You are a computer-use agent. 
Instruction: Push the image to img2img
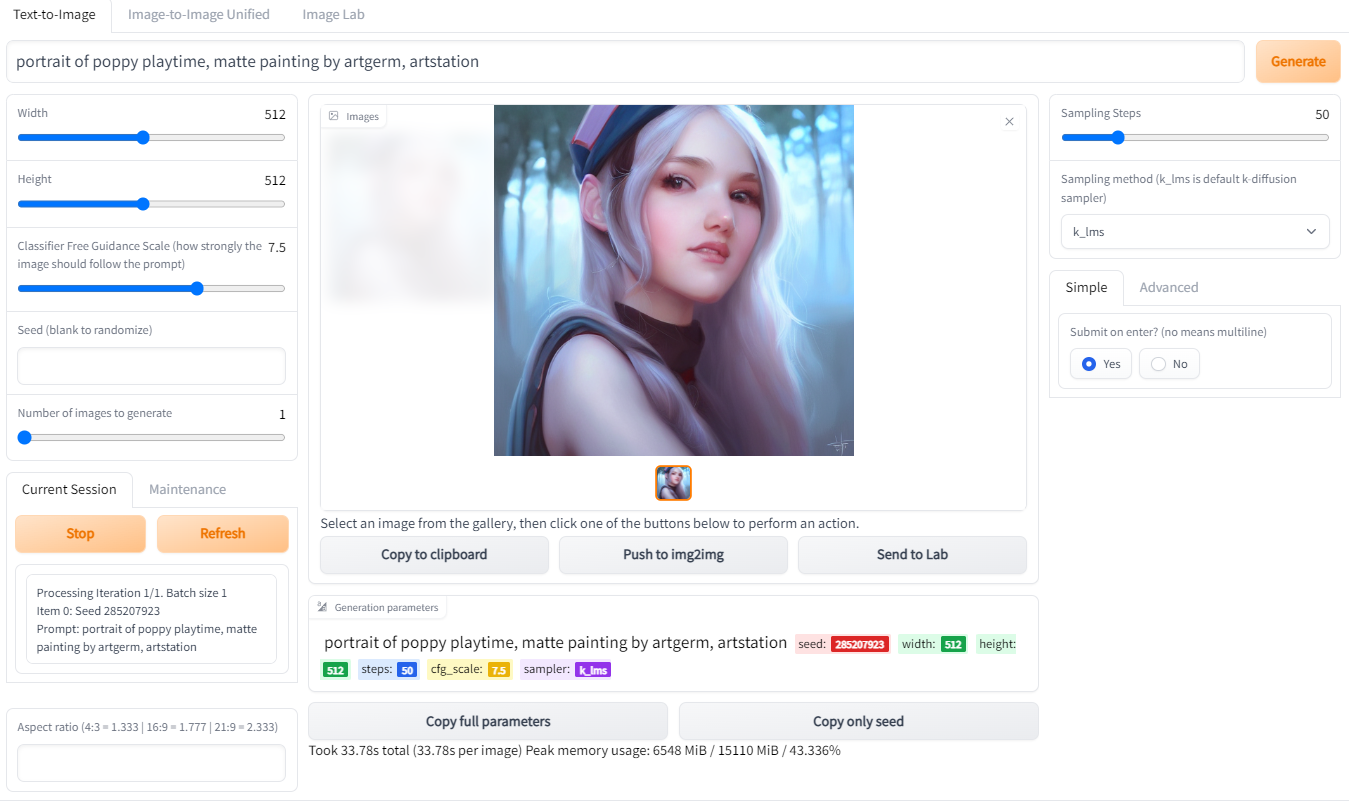(673, 554)
